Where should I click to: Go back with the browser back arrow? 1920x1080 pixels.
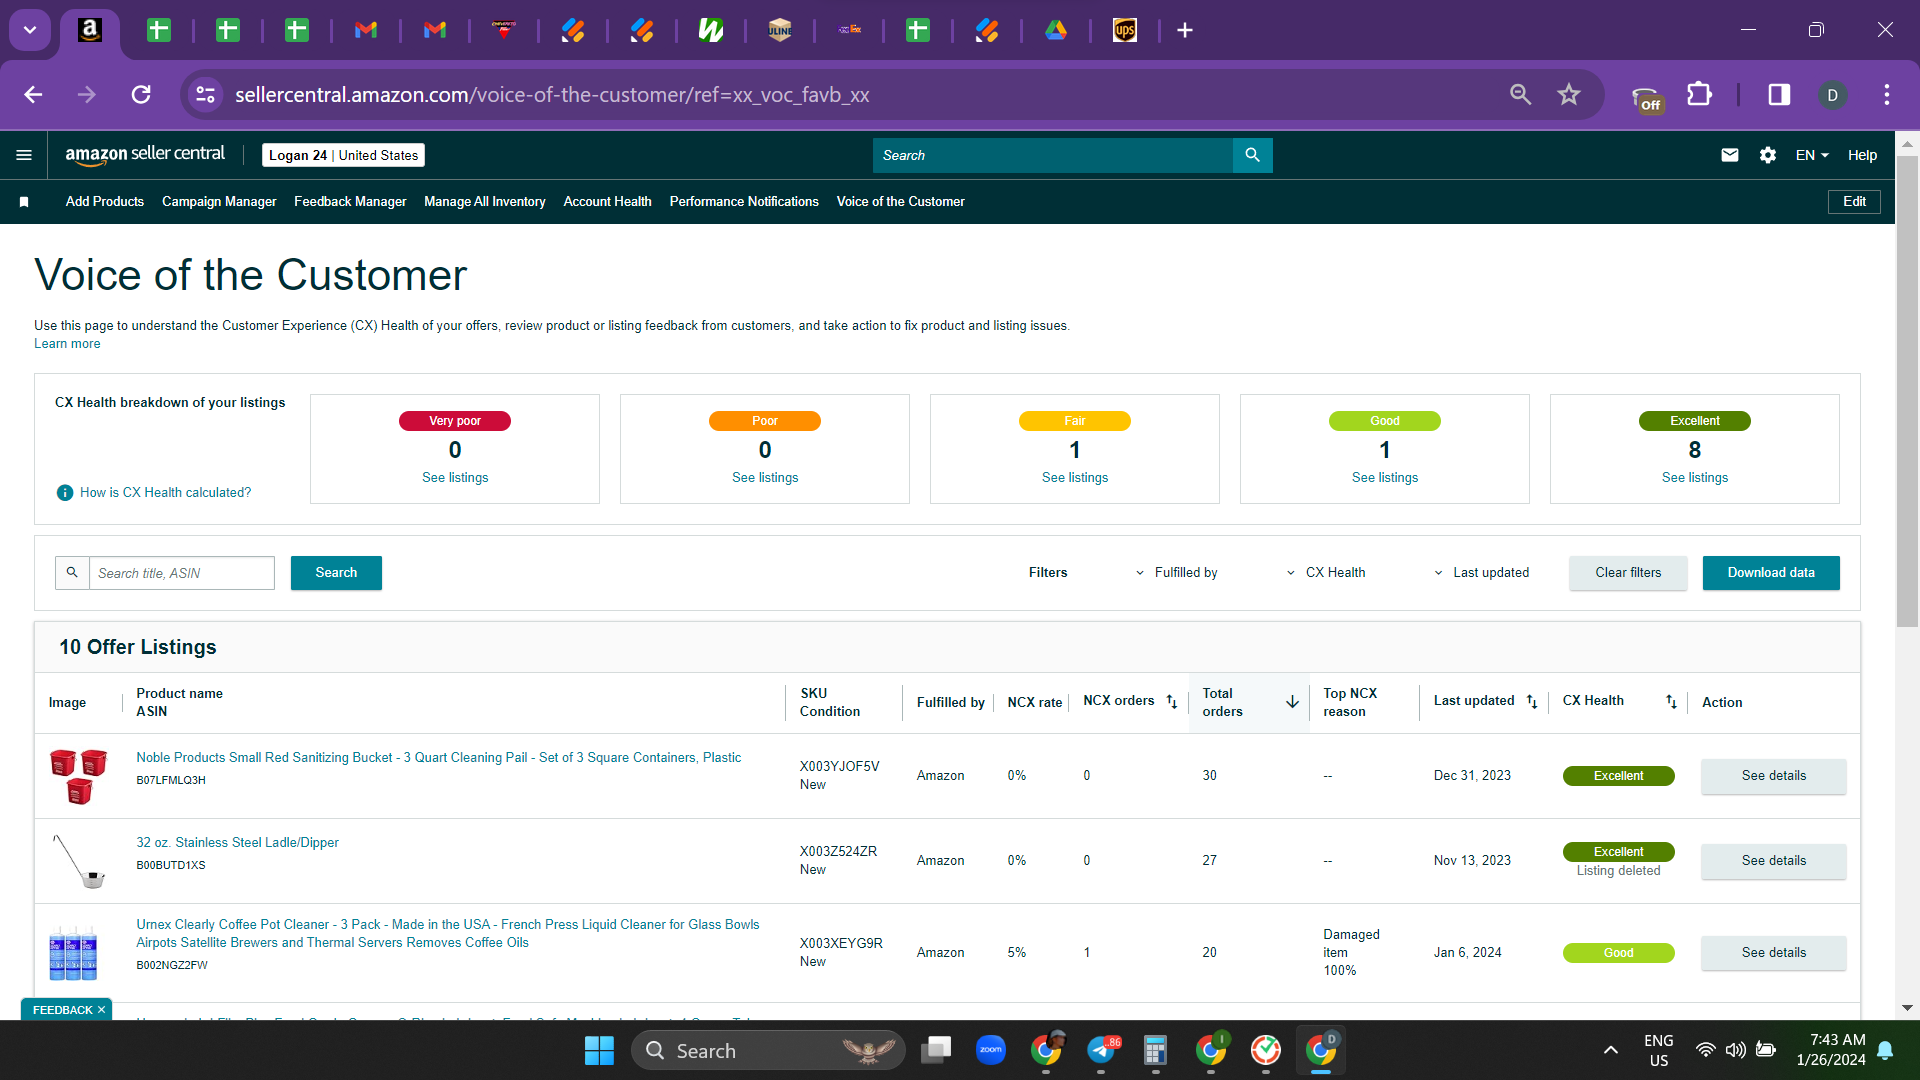coord(33,95)
